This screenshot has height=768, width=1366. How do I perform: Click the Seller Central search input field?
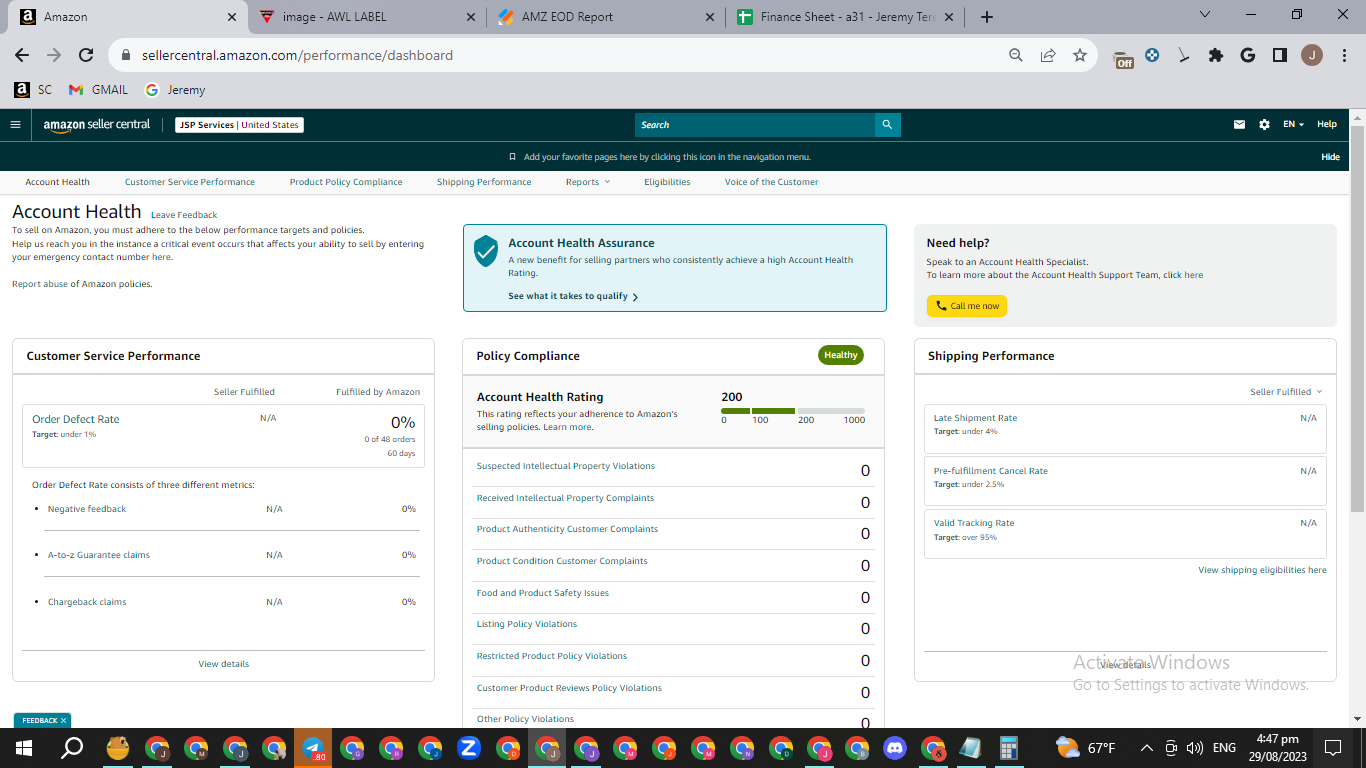point(755,125)
